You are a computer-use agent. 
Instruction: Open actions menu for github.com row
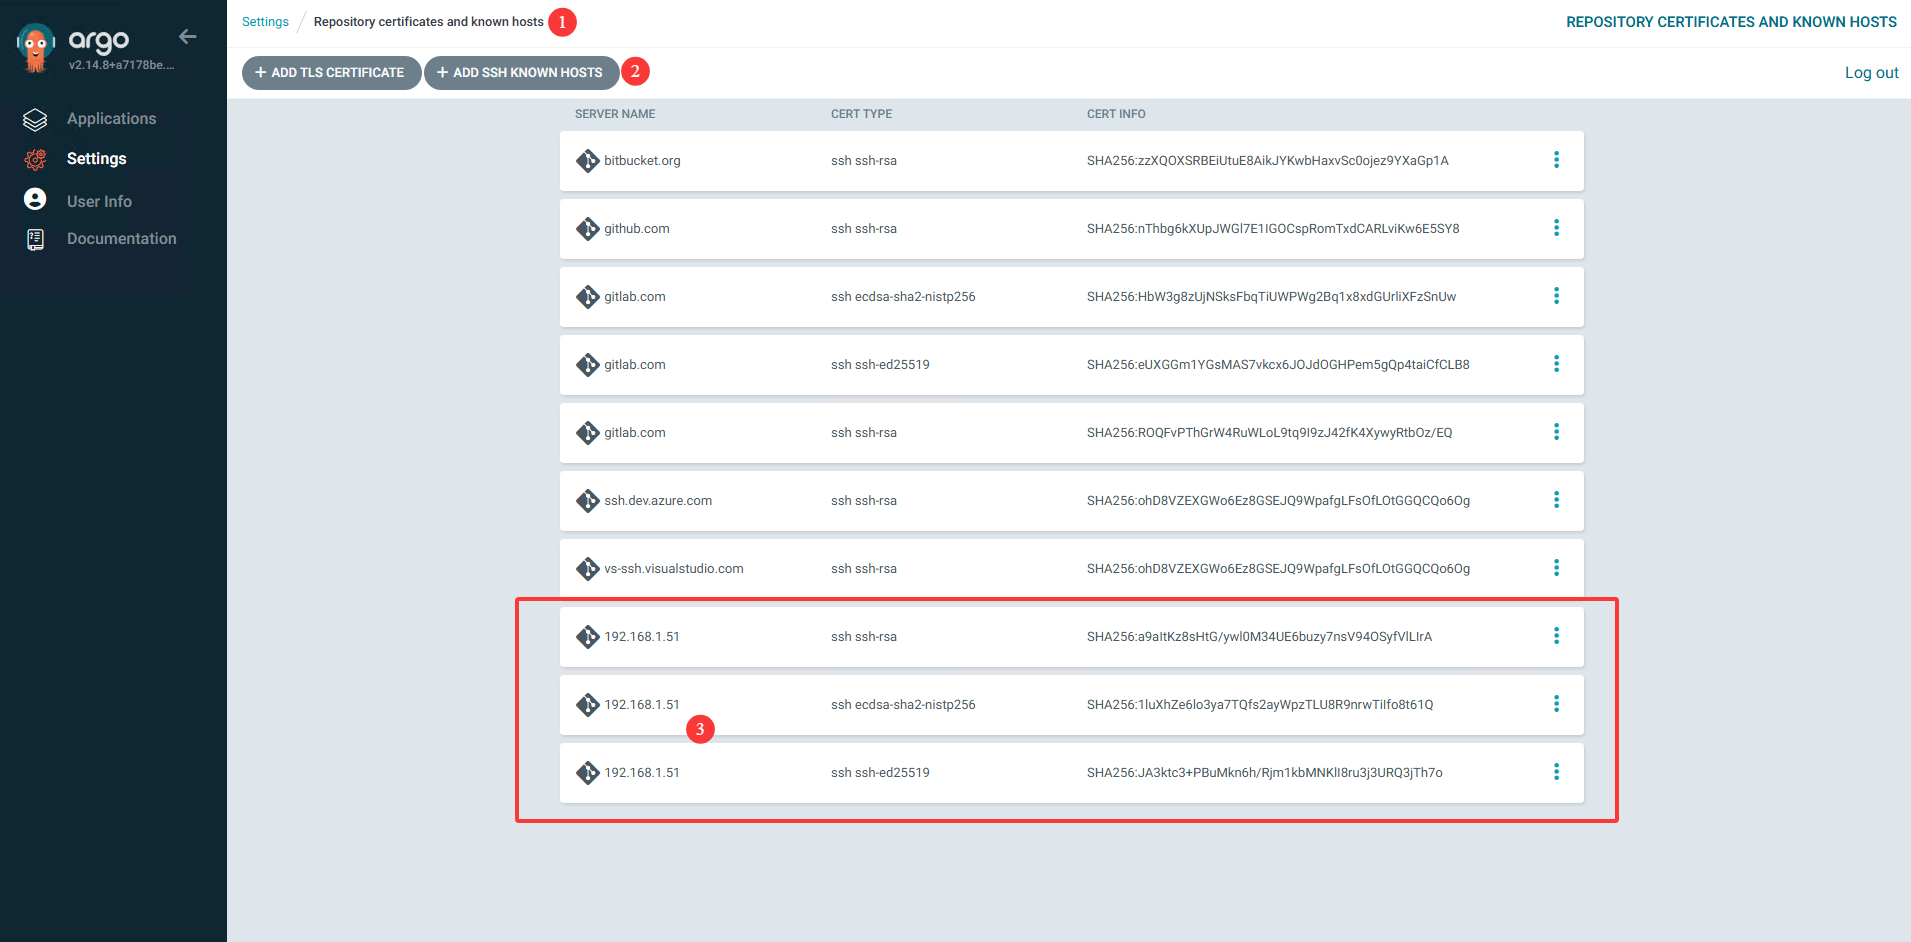tap(1556, 228)
